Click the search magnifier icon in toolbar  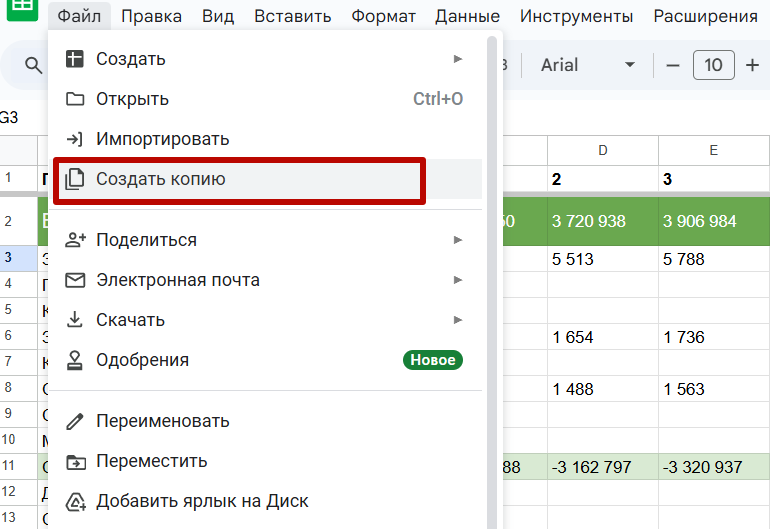(34, 66)
